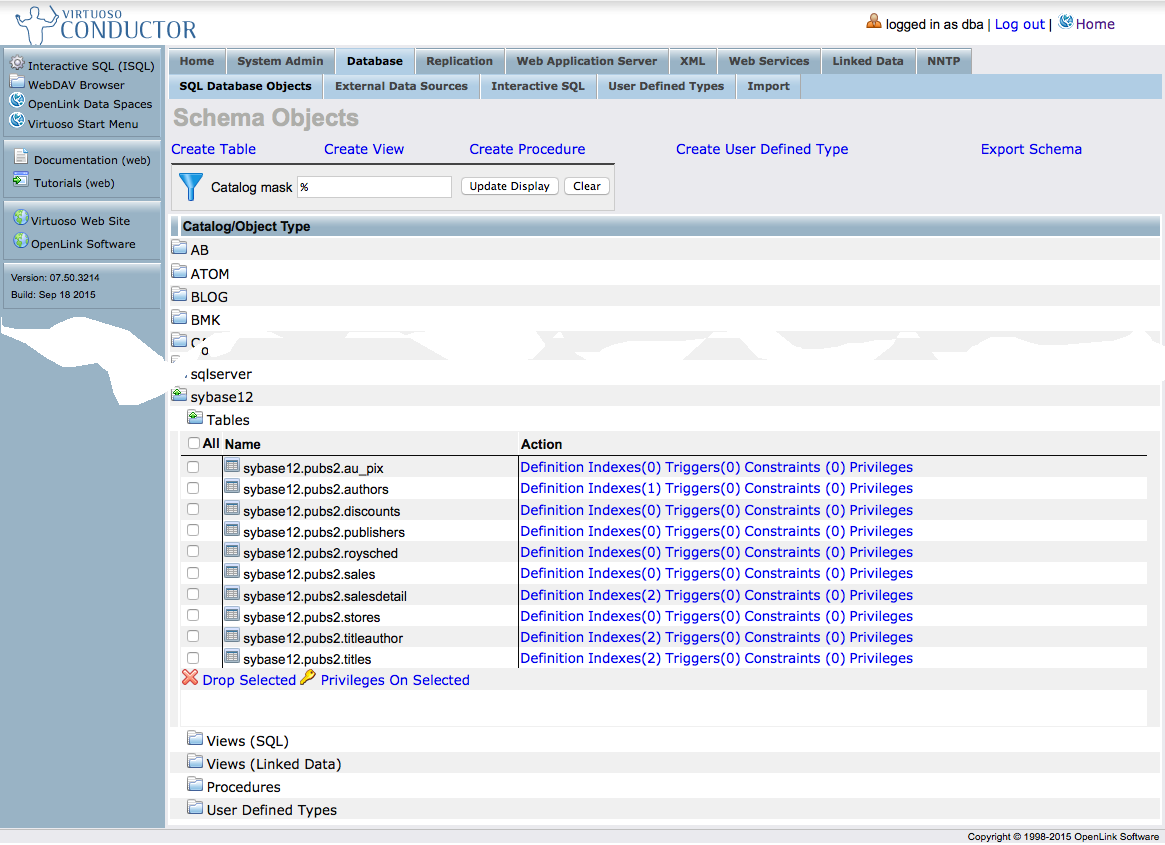Switch to the Linked Data tab

pos(868,61)
